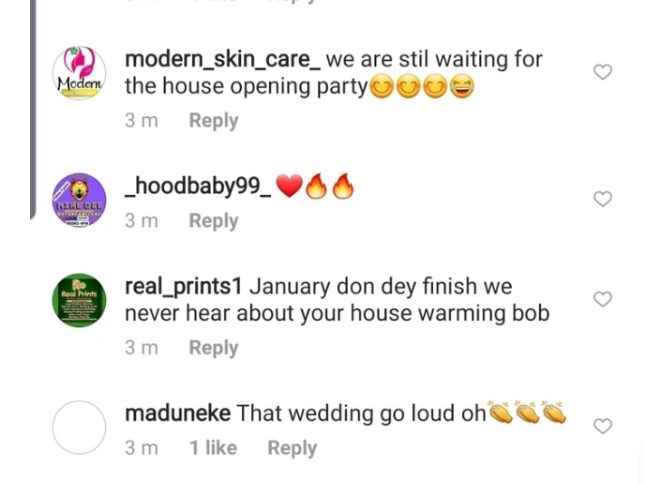
Task: Open real_prints1 username link
Action: tap(183, 287)
